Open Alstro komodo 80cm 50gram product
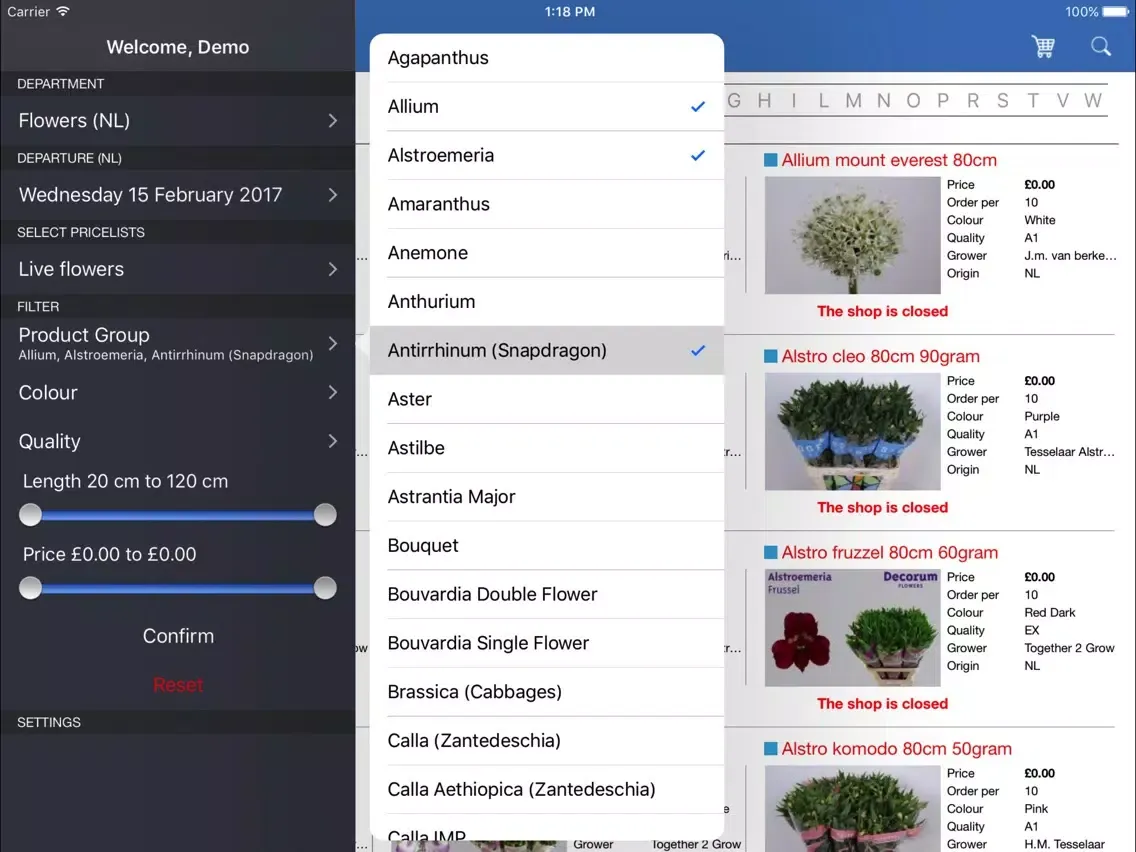The width and height of the screenshot is (1136, 852). [x=896, y=749]
